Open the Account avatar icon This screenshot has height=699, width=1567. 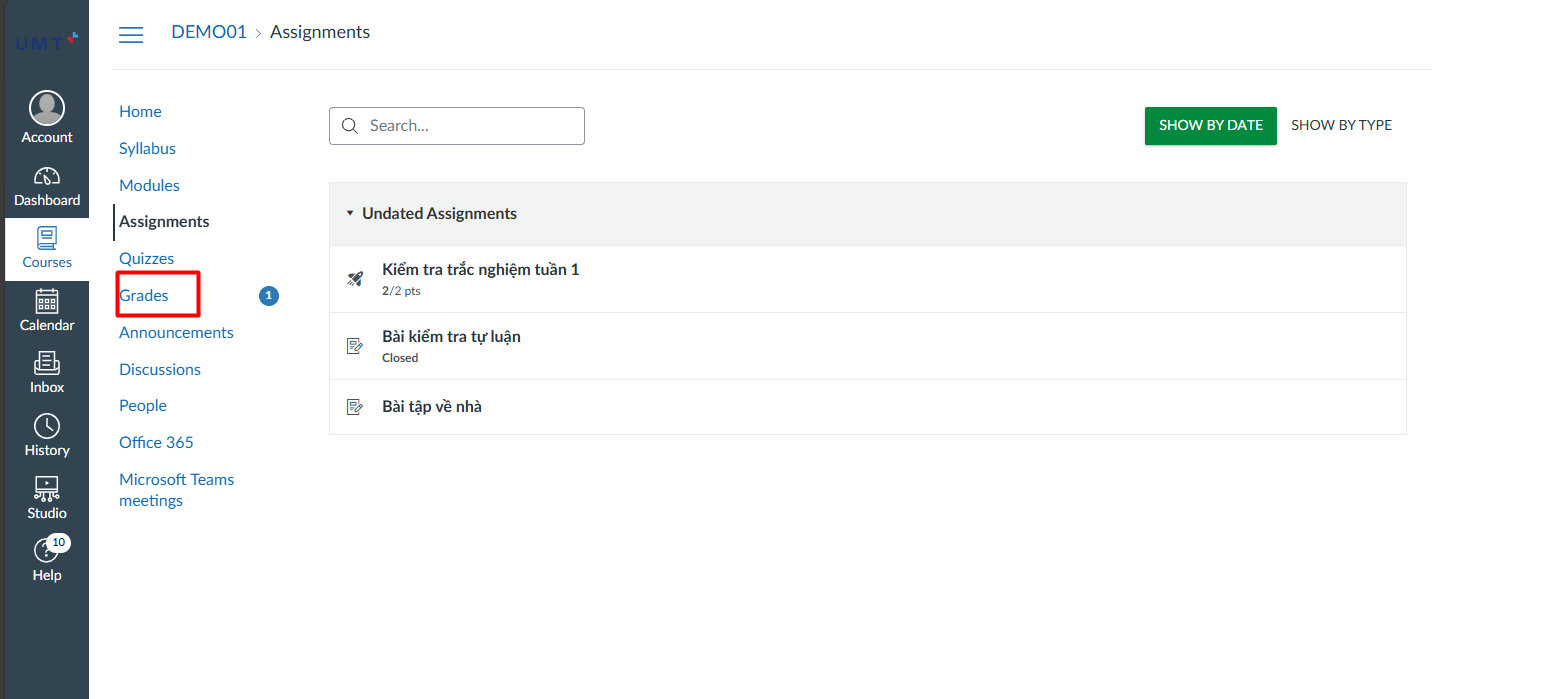coord(47,108)
